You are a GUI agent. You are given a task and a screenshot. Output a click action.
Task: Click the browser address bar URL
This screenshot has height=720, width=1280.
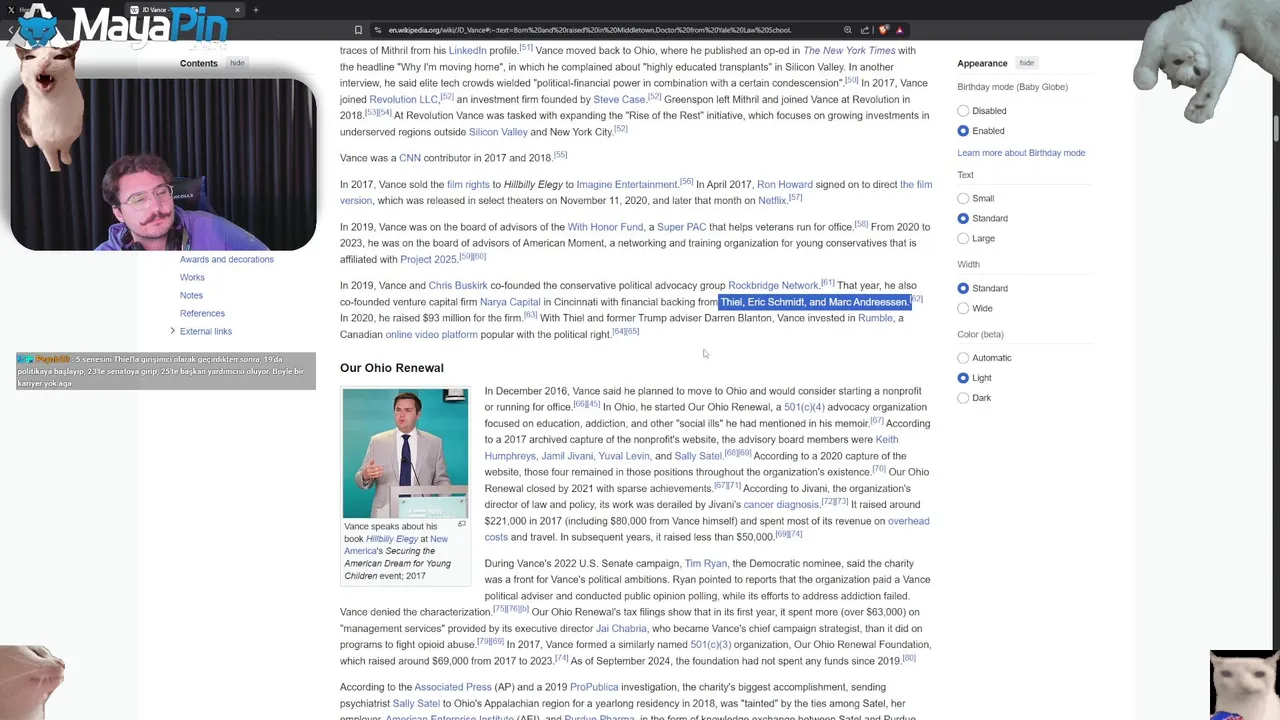590,30
